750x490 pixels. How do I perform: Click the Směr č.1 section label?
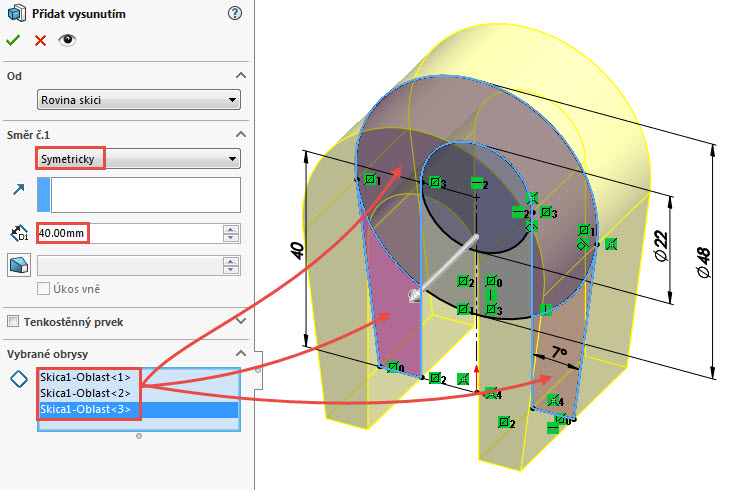28,135
